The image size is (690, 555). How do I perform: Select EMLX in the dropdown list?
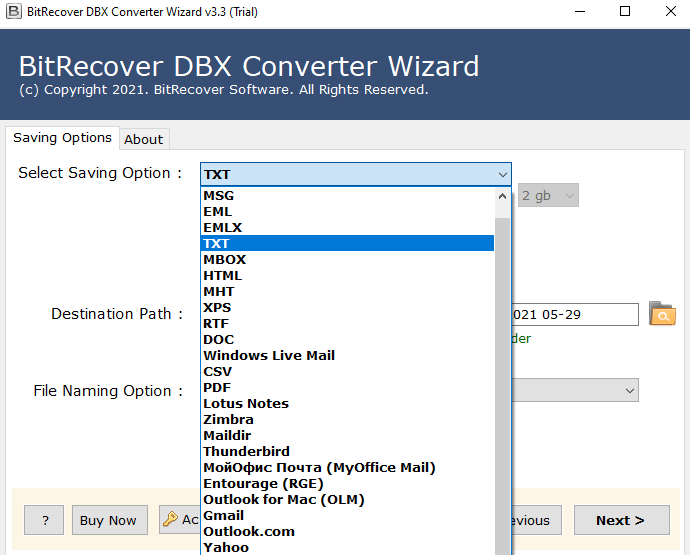[347, 227]
